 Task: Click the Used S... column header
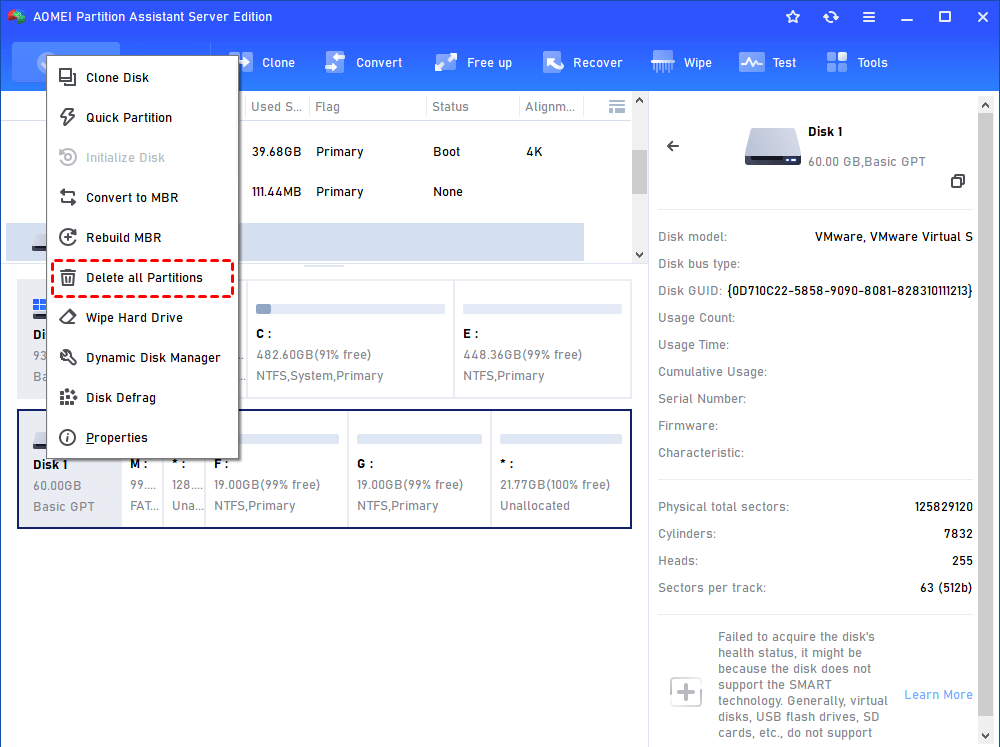coord(276,107)
